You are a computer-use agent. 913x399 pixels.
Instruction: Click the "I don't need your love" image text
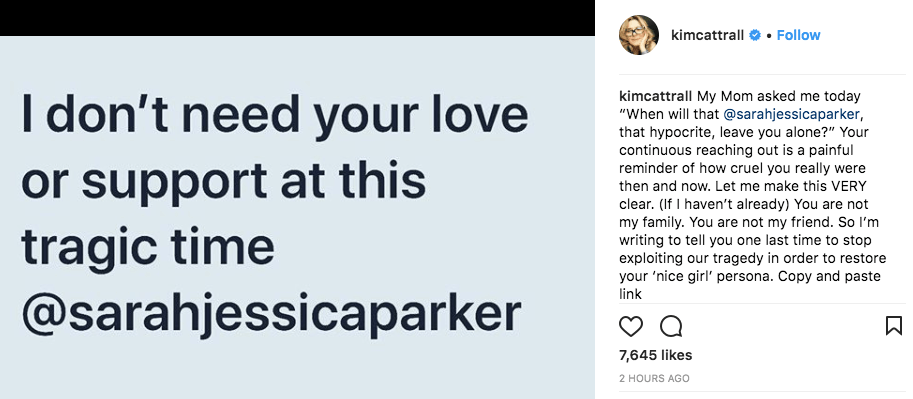pyautogui.click(x=275, y=113)
